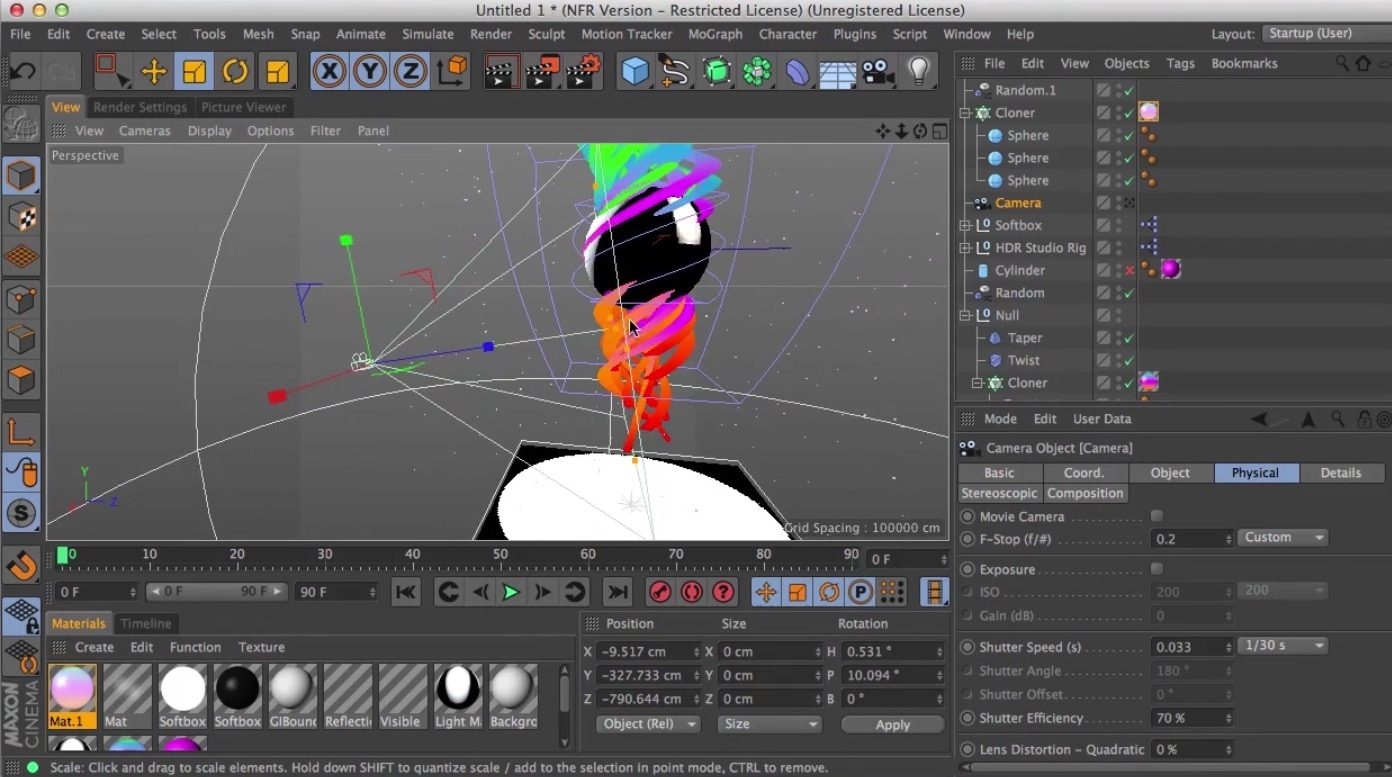
Task: Click the coordinate system cube icon
Action: pos(453,71)
